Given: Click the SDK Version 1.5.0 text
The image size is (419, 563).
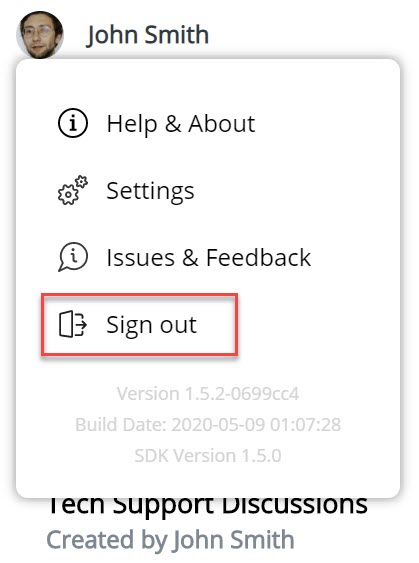Looking at the screenshot, I should click(208, 456).
